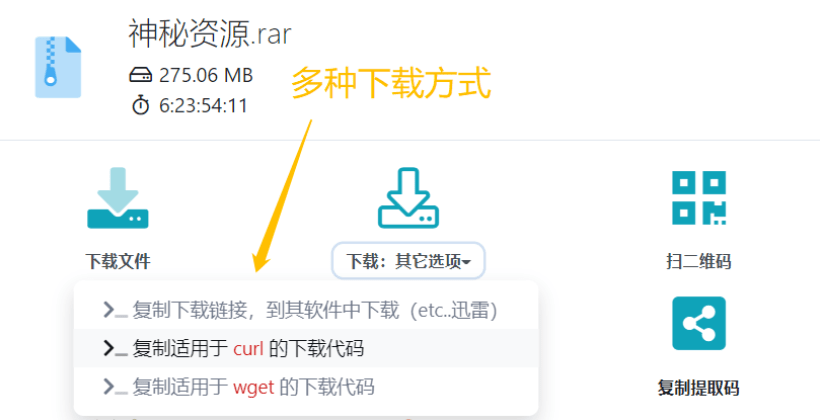Click the 复制提取码 label
This screenshot has width=820, height=420.
pos(698,388)
